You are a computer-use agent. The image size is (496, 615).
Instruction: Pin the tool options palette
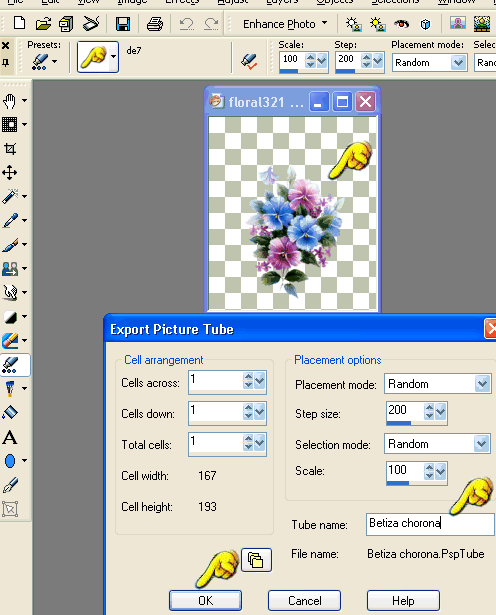5,62
